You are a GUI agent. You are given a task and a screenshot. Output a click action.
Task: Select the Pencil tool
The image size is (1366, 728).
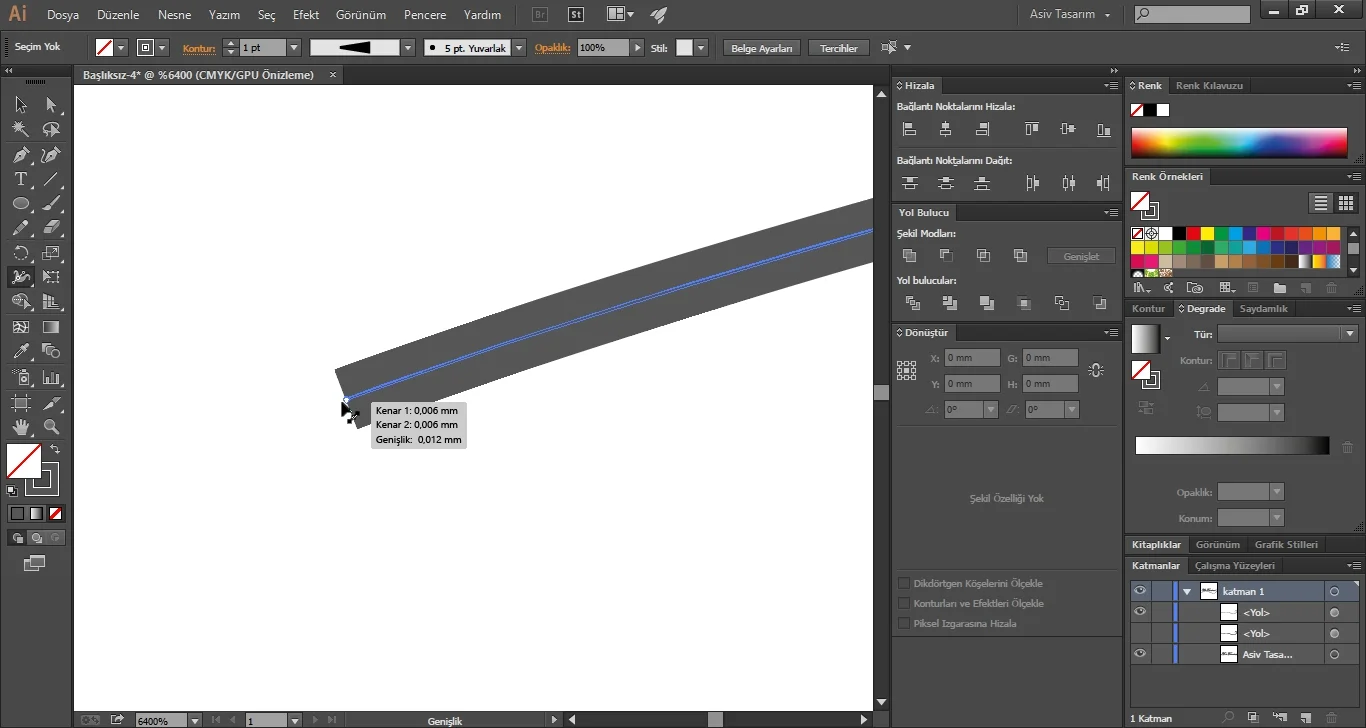pos(20,228)
